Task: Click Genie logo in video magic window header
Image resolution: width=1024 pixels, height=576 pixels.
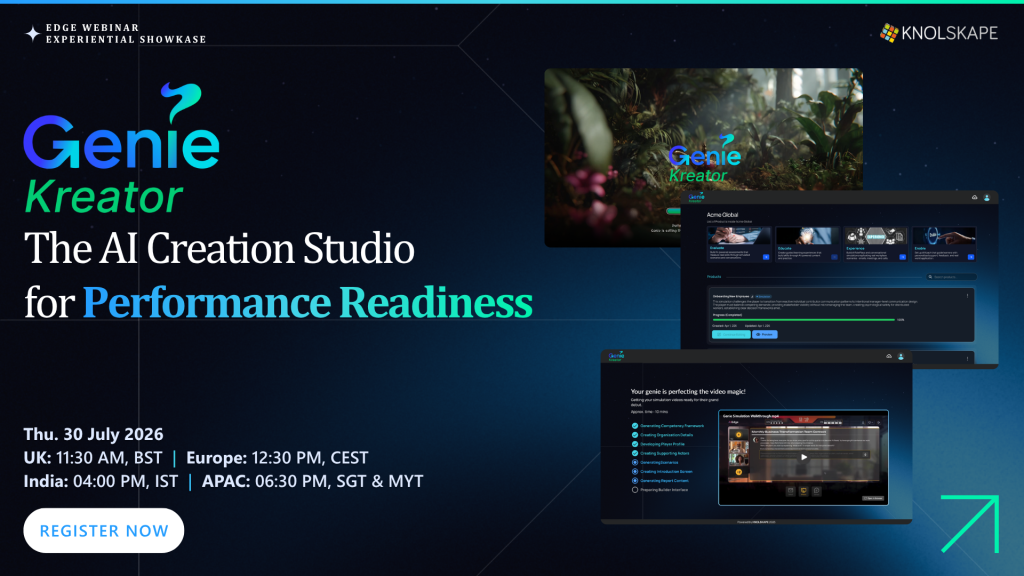Action: [616, 356]
